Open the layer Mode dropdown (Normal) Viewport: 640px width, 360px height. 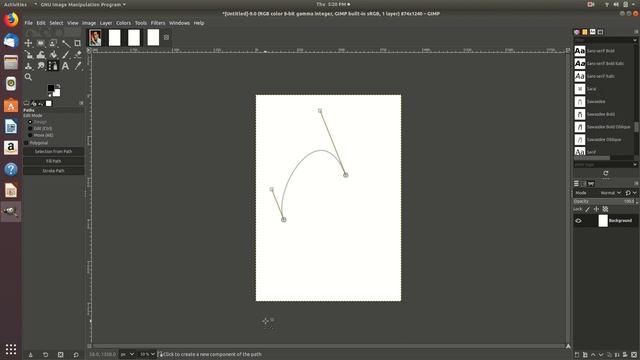610,193
